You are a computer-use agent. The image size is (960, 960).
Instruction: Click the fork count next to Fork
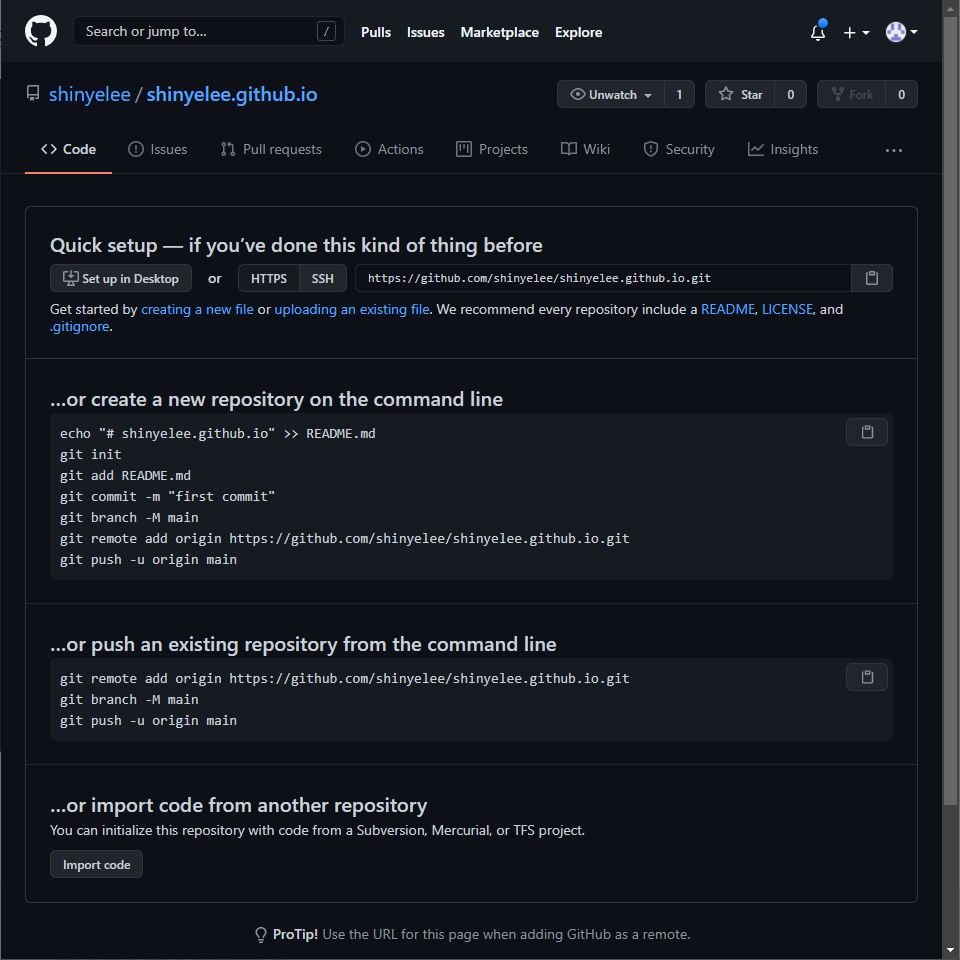click(901, 94)
